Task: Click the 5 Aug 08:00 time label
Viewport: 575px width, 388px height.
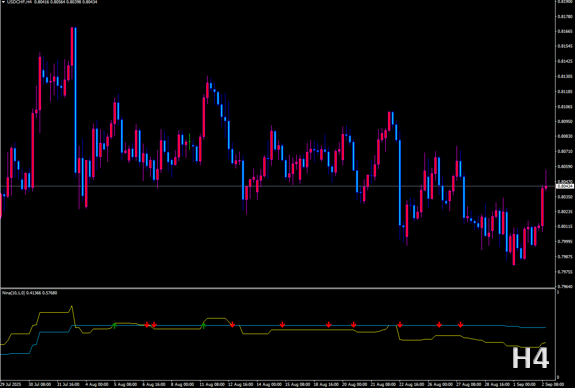Action: [x=125, y=384]
